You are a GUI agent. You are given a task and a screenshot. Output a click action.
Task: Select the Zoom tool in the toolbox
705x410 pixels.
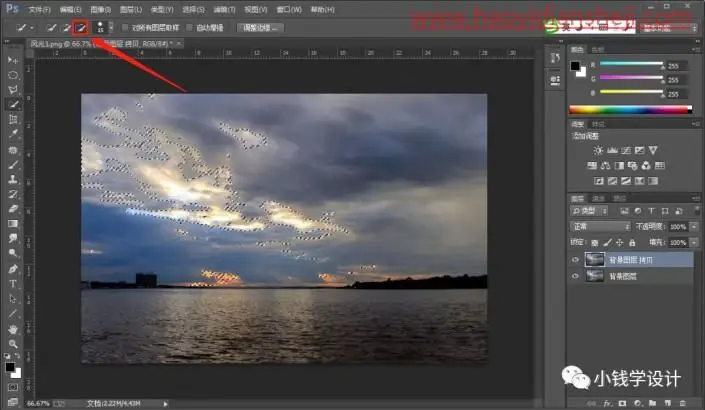coord(13,344)
